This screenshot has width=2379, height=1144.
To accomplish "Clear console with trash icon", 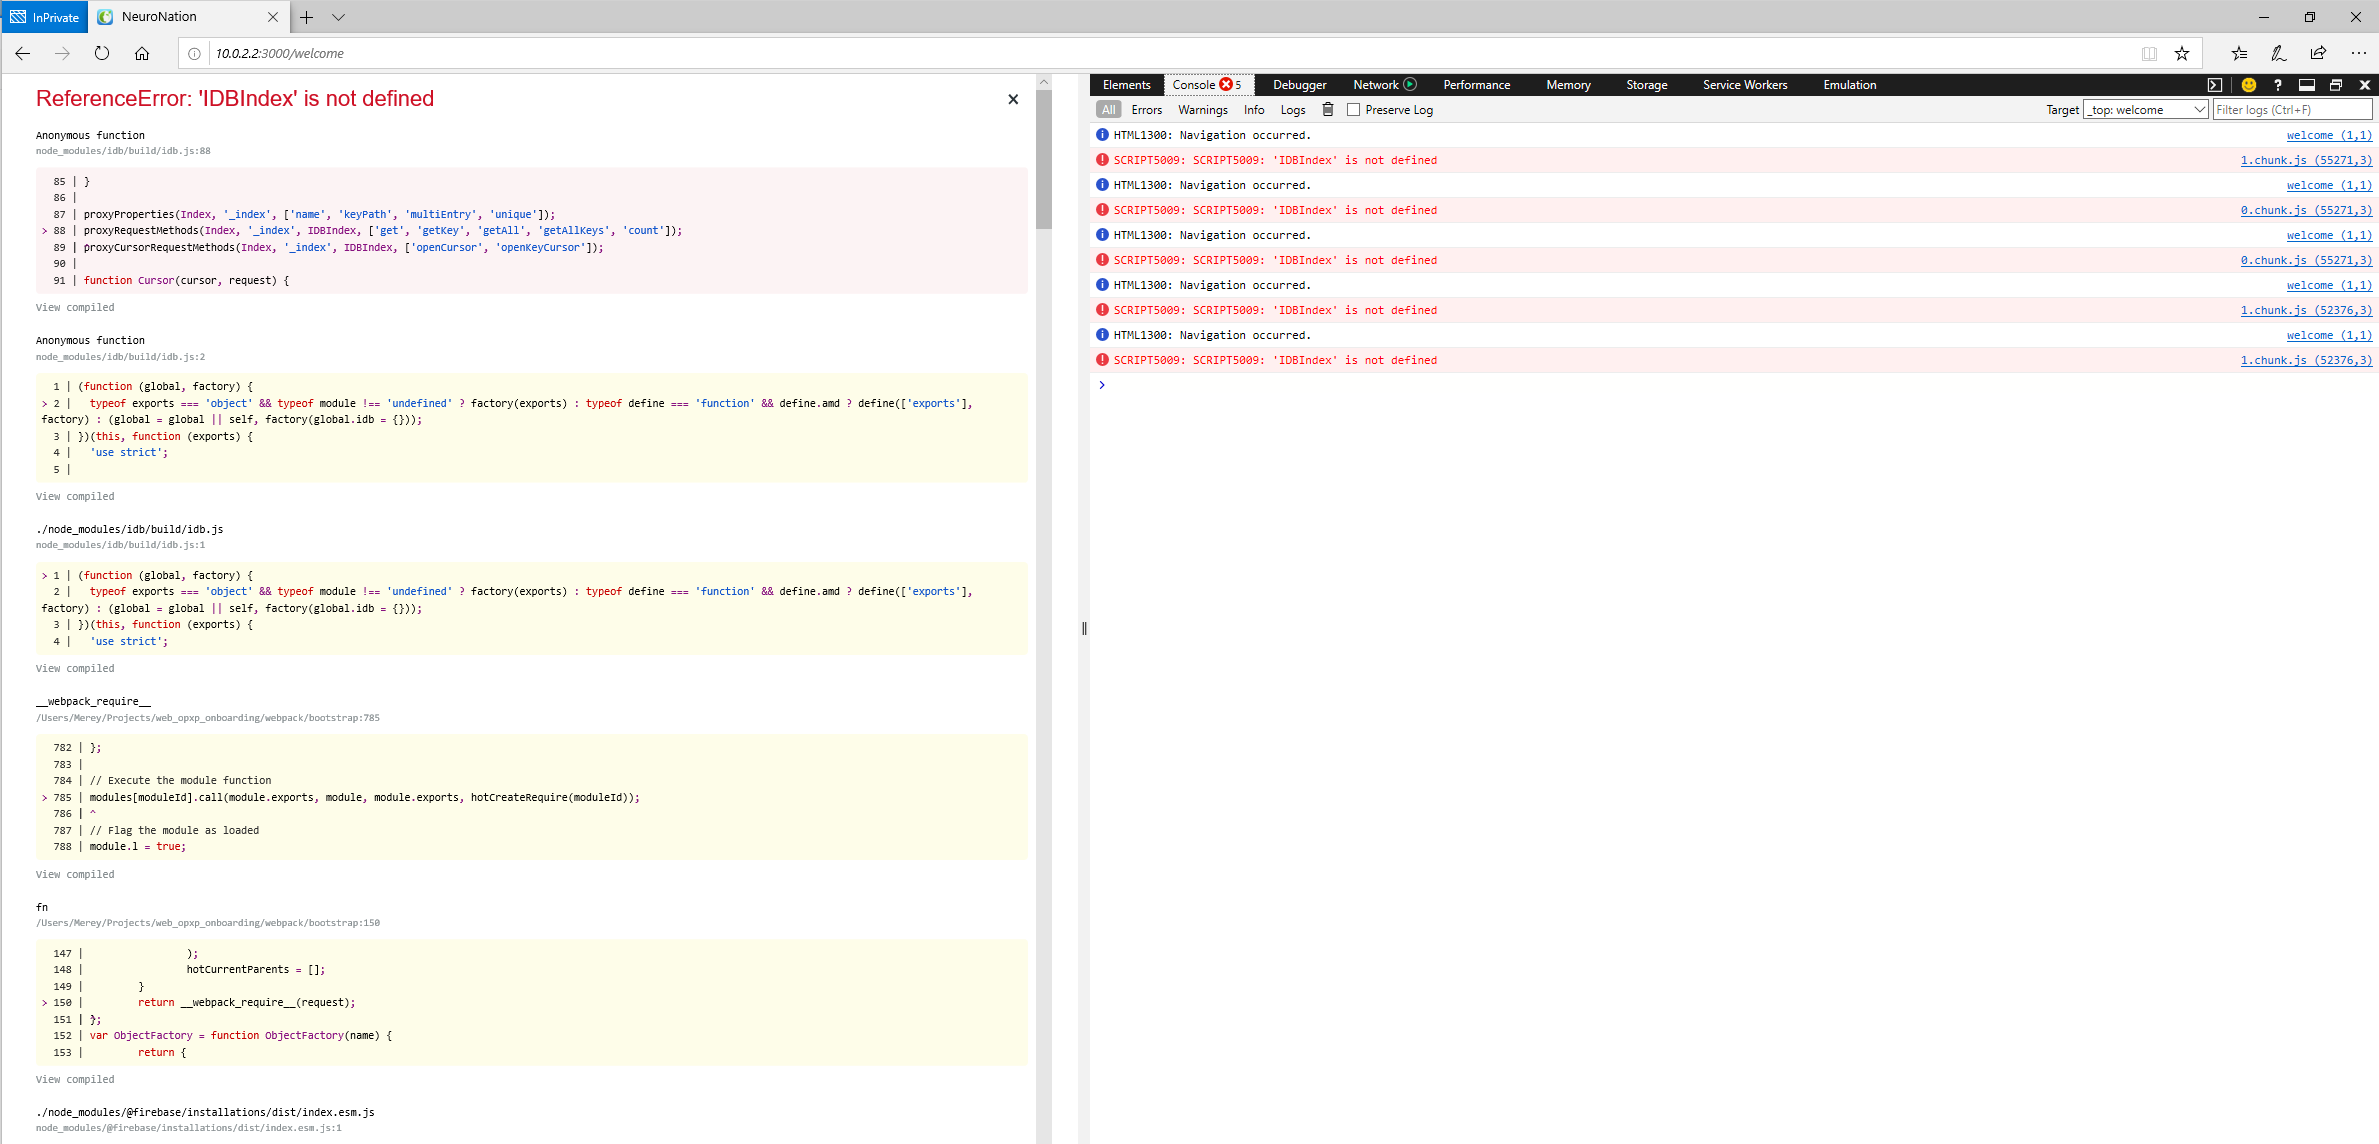I will (x=1328, y=109).
